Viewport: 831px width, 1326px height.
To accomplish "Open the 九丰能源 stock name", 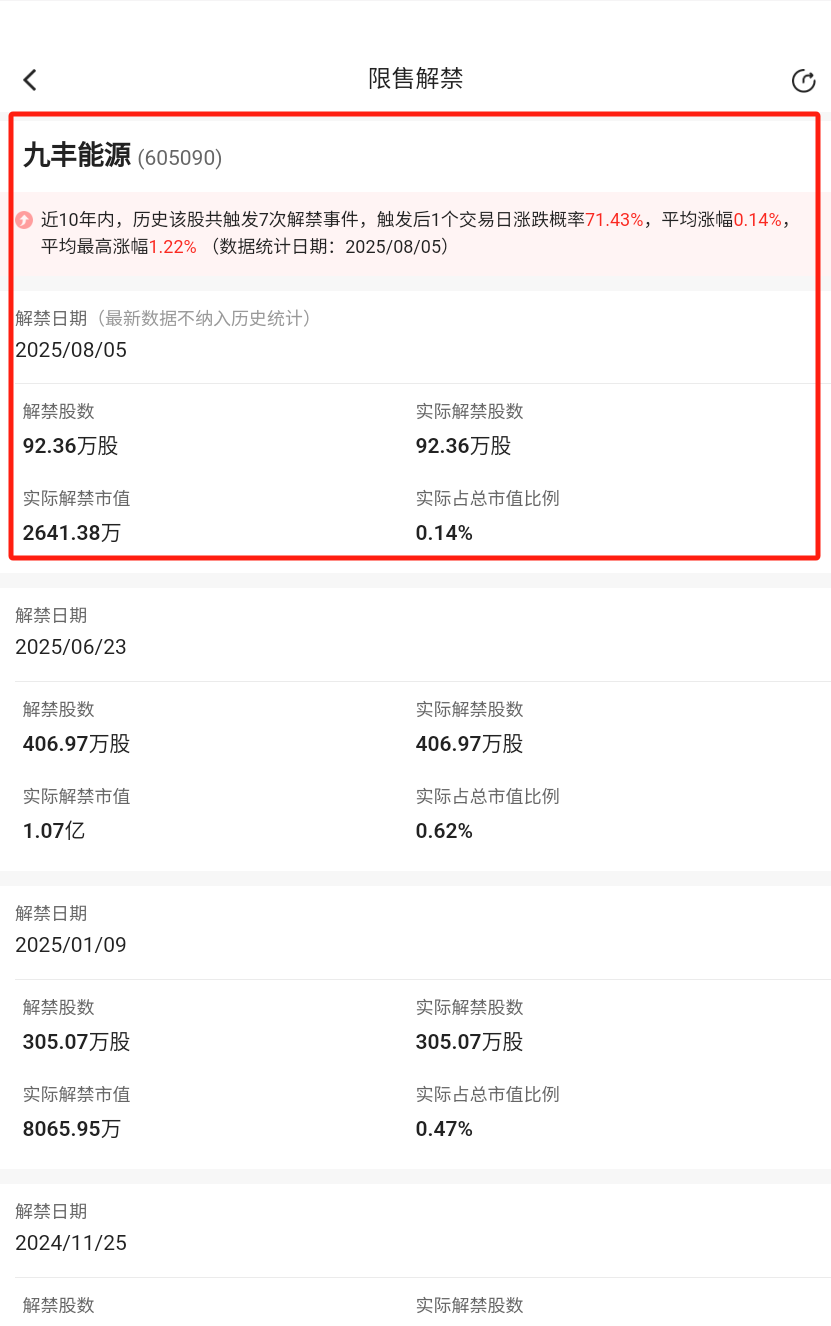I will pyautogui.click(x=77, y=155).
